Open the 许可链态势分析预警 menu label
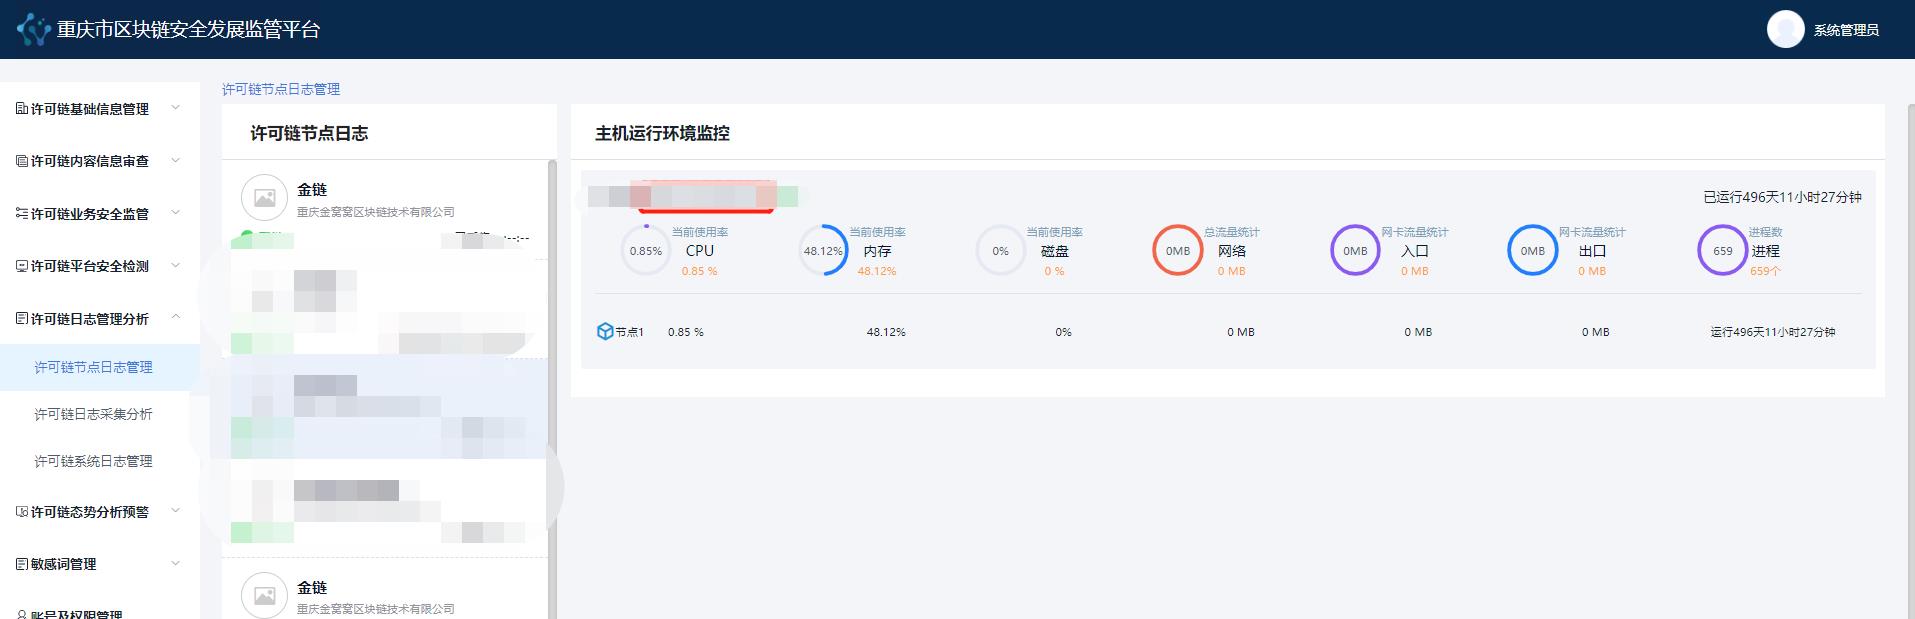This screenshot has width=1915, height=619. tap(90, 512)
